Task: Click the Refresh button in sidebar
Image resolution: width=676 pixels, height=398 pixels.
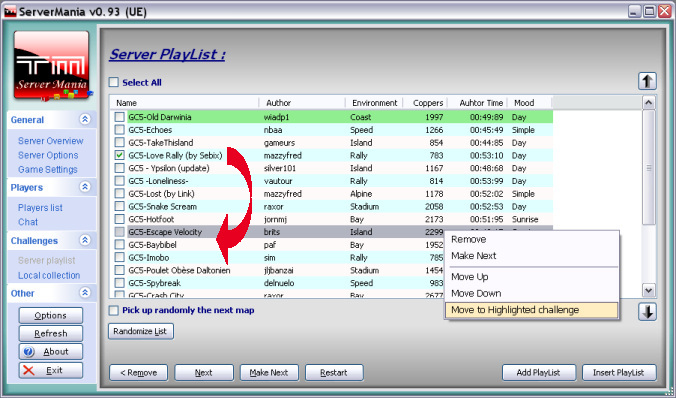Action: [x=50, y=333]
